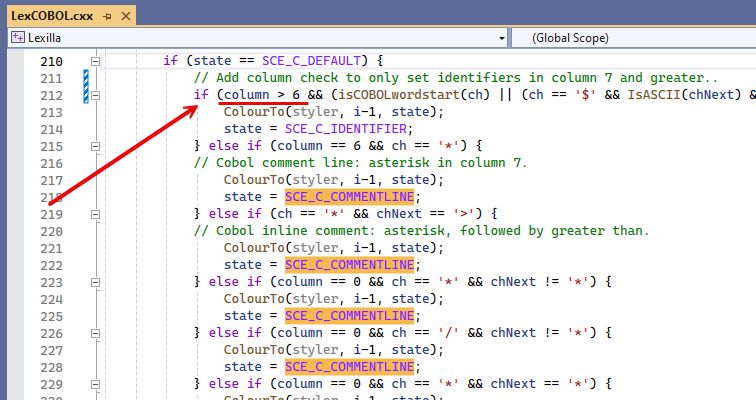Collapse the else-if block at line 229
The image size is (756, 400).
(95, 384)
